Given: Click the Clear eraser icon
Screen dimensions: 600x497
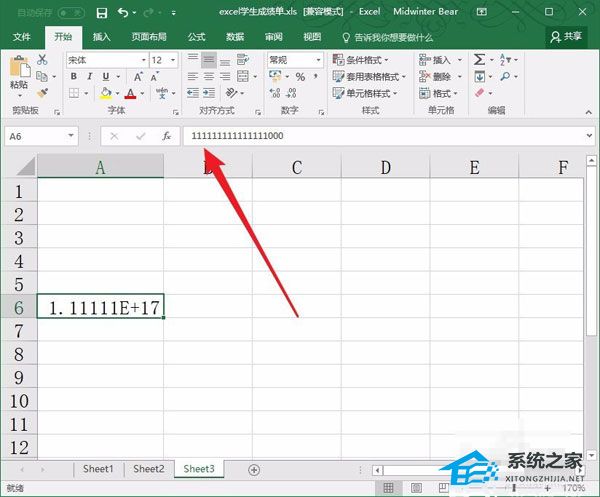Looking at the screenshot, I should pos(479,93).
